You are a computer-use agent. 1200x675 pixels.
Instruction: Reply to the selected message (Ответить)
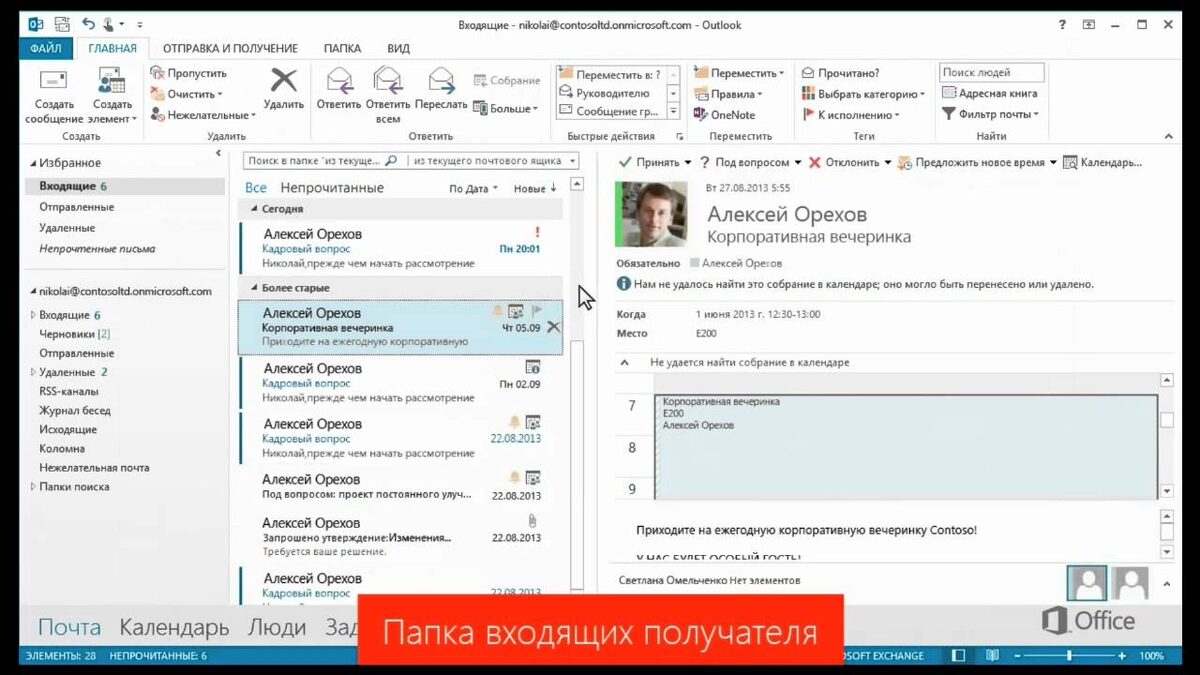click(338, 88)
